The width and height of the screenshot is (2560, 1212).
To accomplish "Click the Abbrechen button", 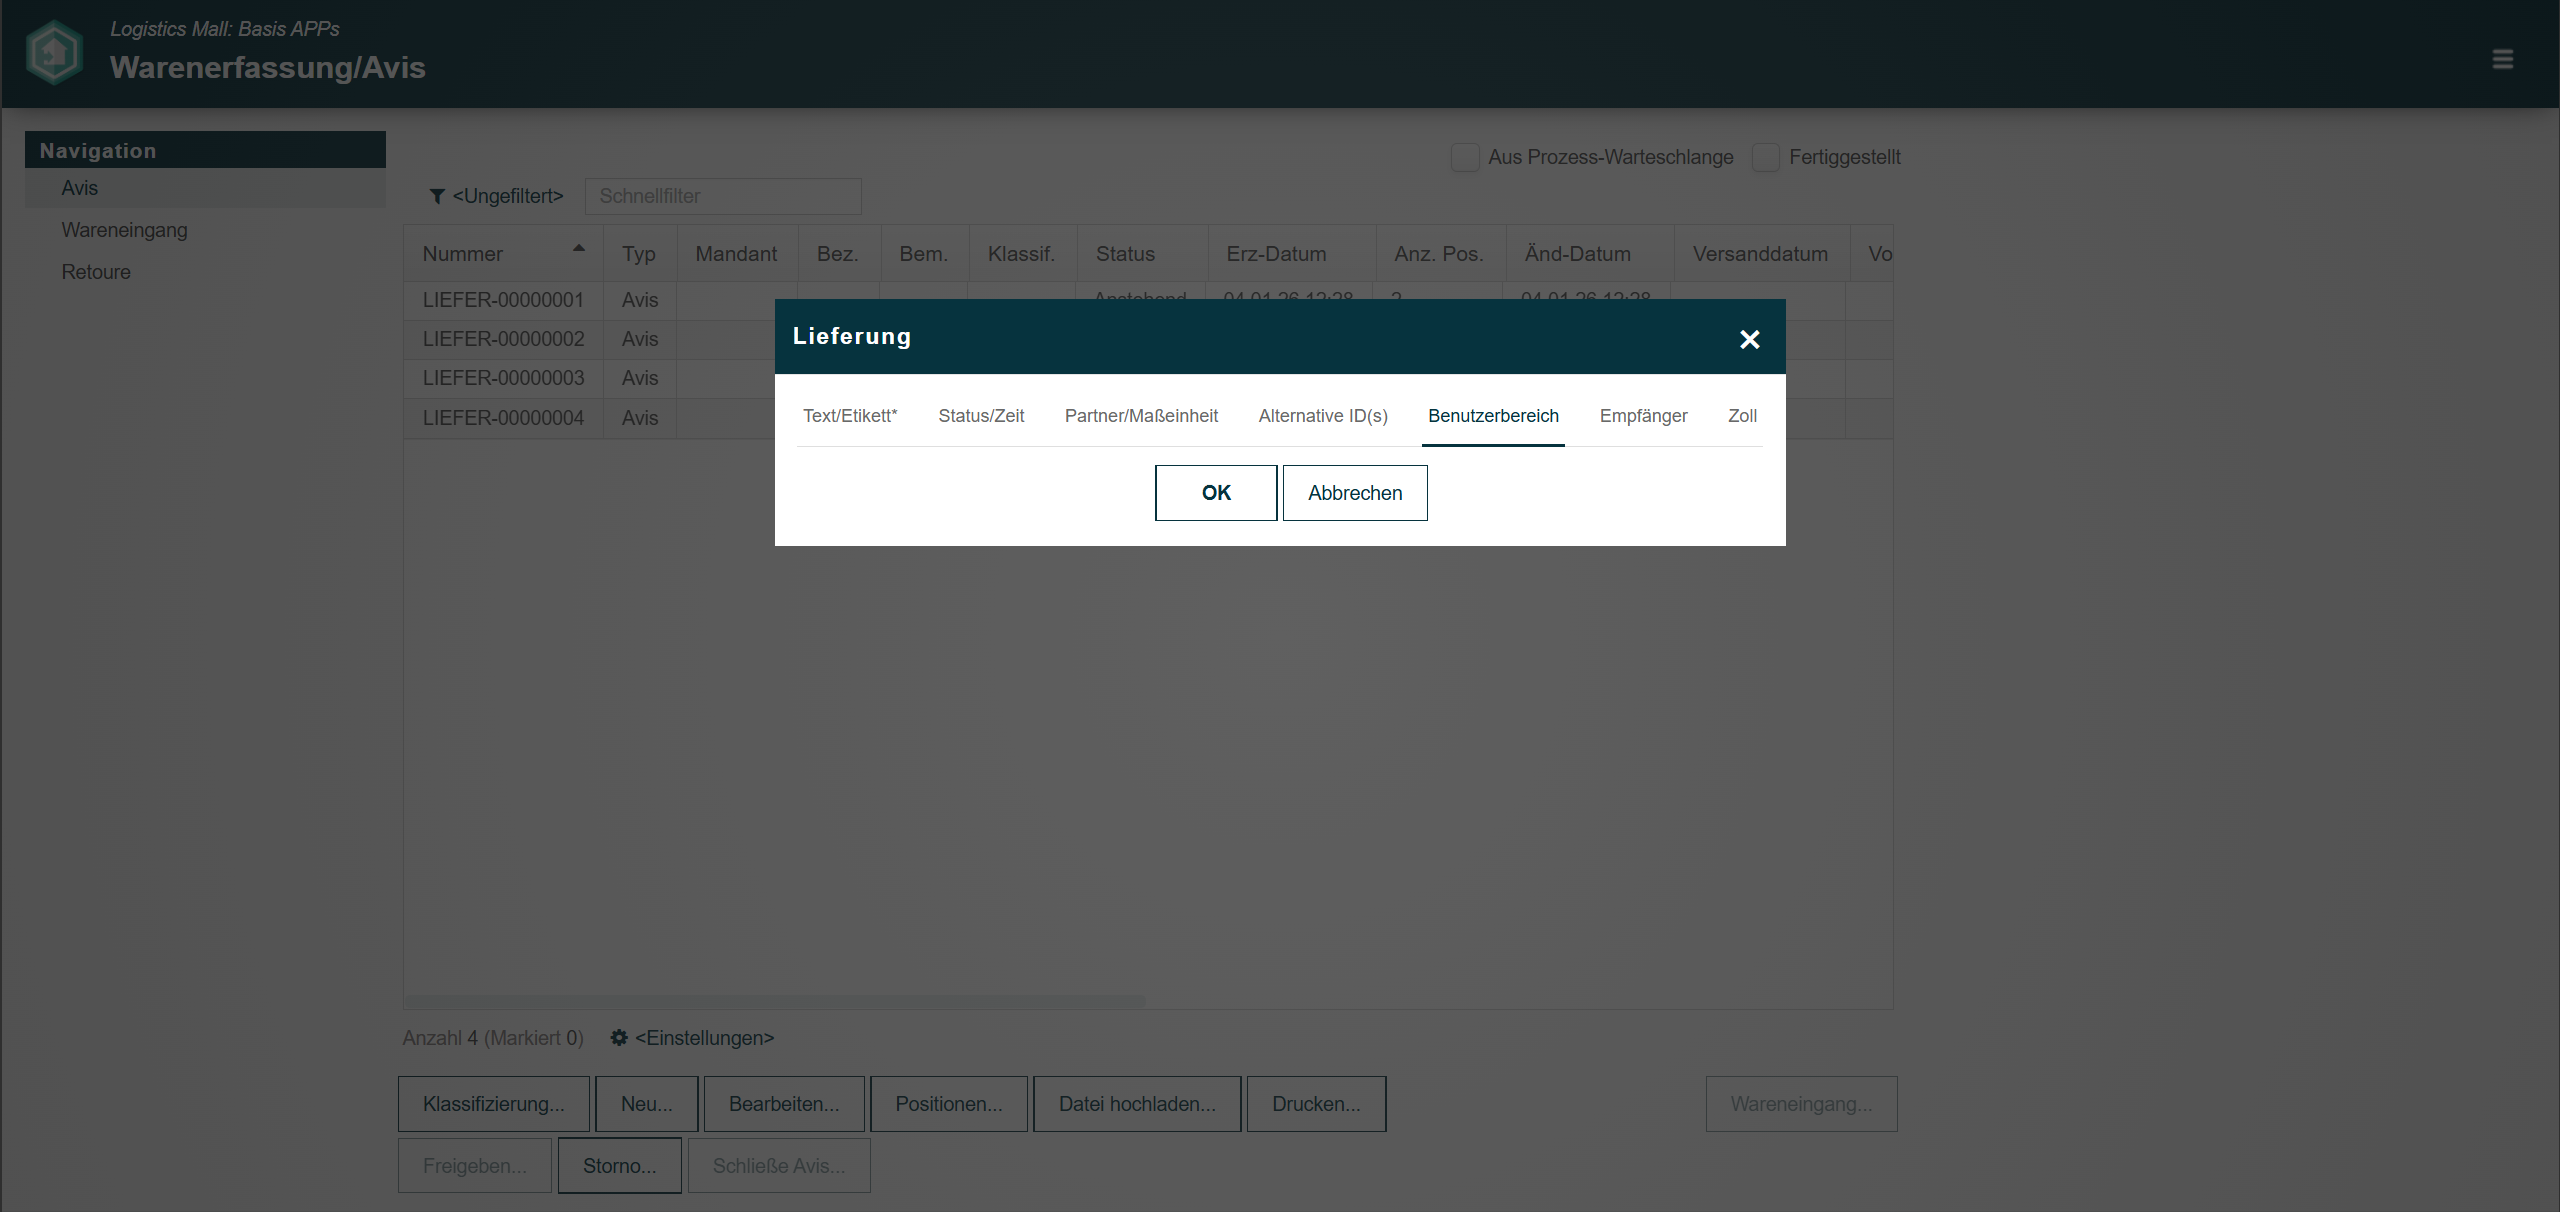I will click(x=1354, y=493).
